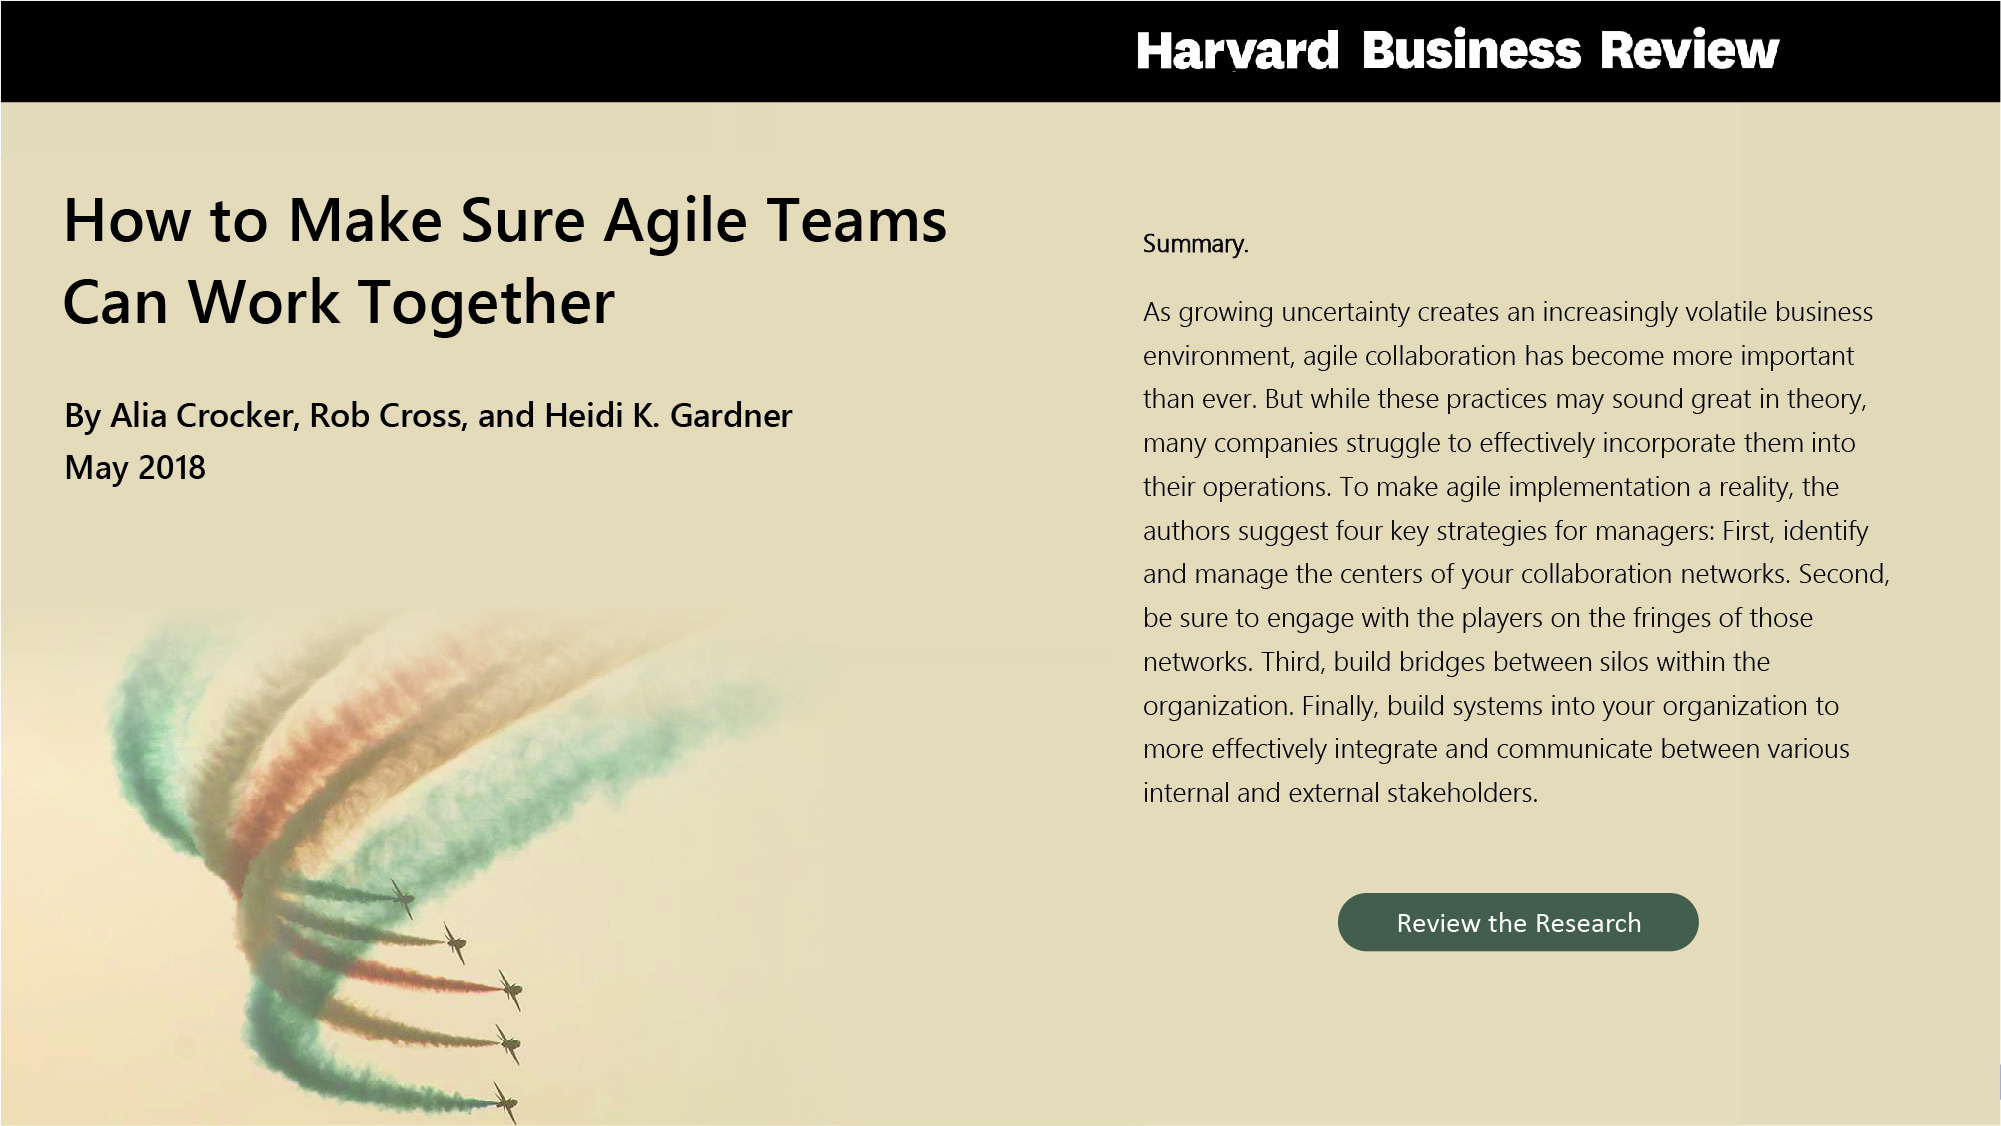Click the Summary heading
The image size is (2001, 1126).
(1195, 244)
